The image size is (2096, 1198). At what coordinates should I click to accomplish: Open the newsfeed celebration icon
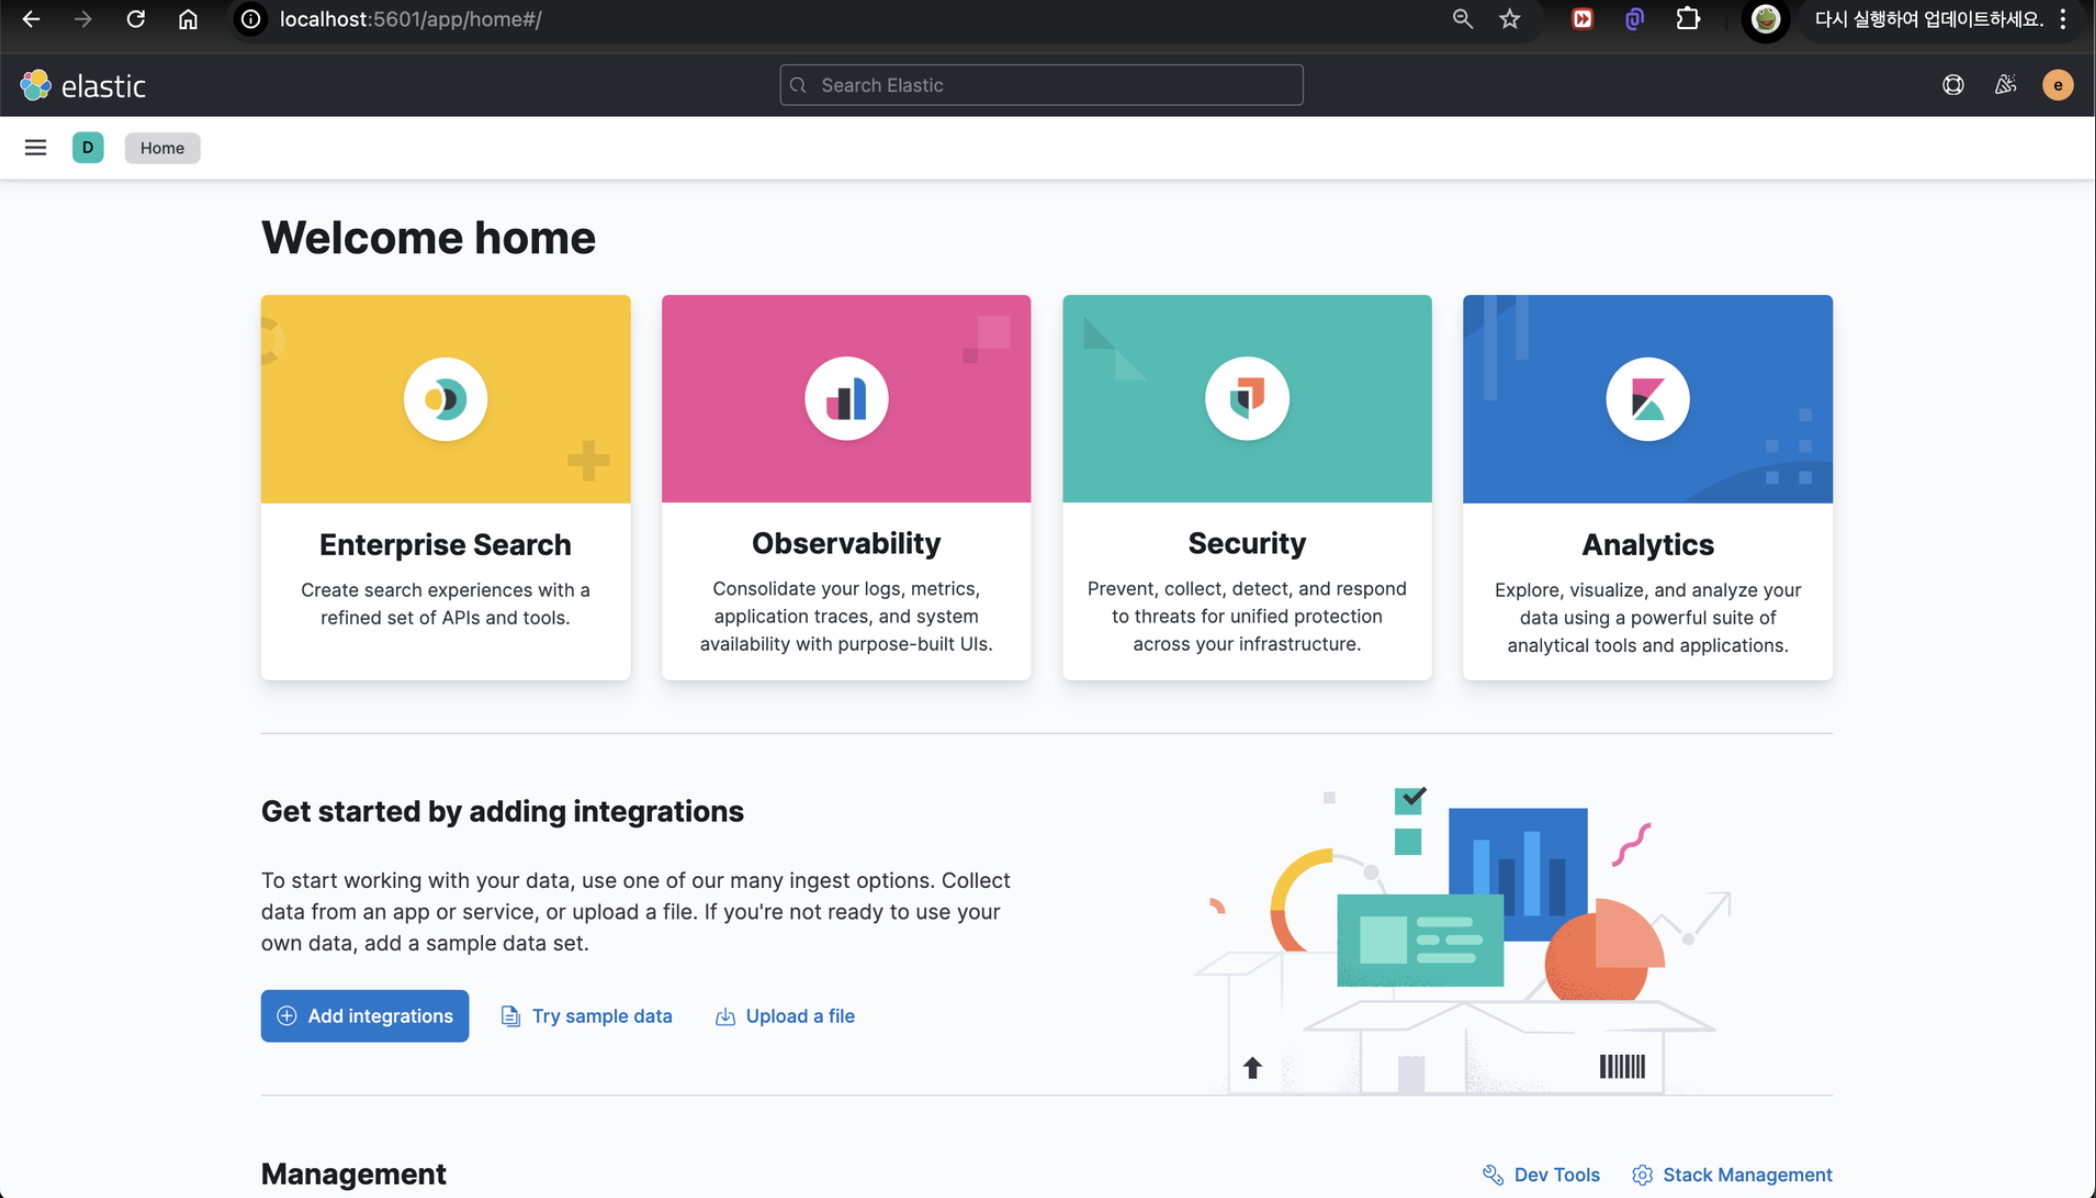[x=2005, y=86]
